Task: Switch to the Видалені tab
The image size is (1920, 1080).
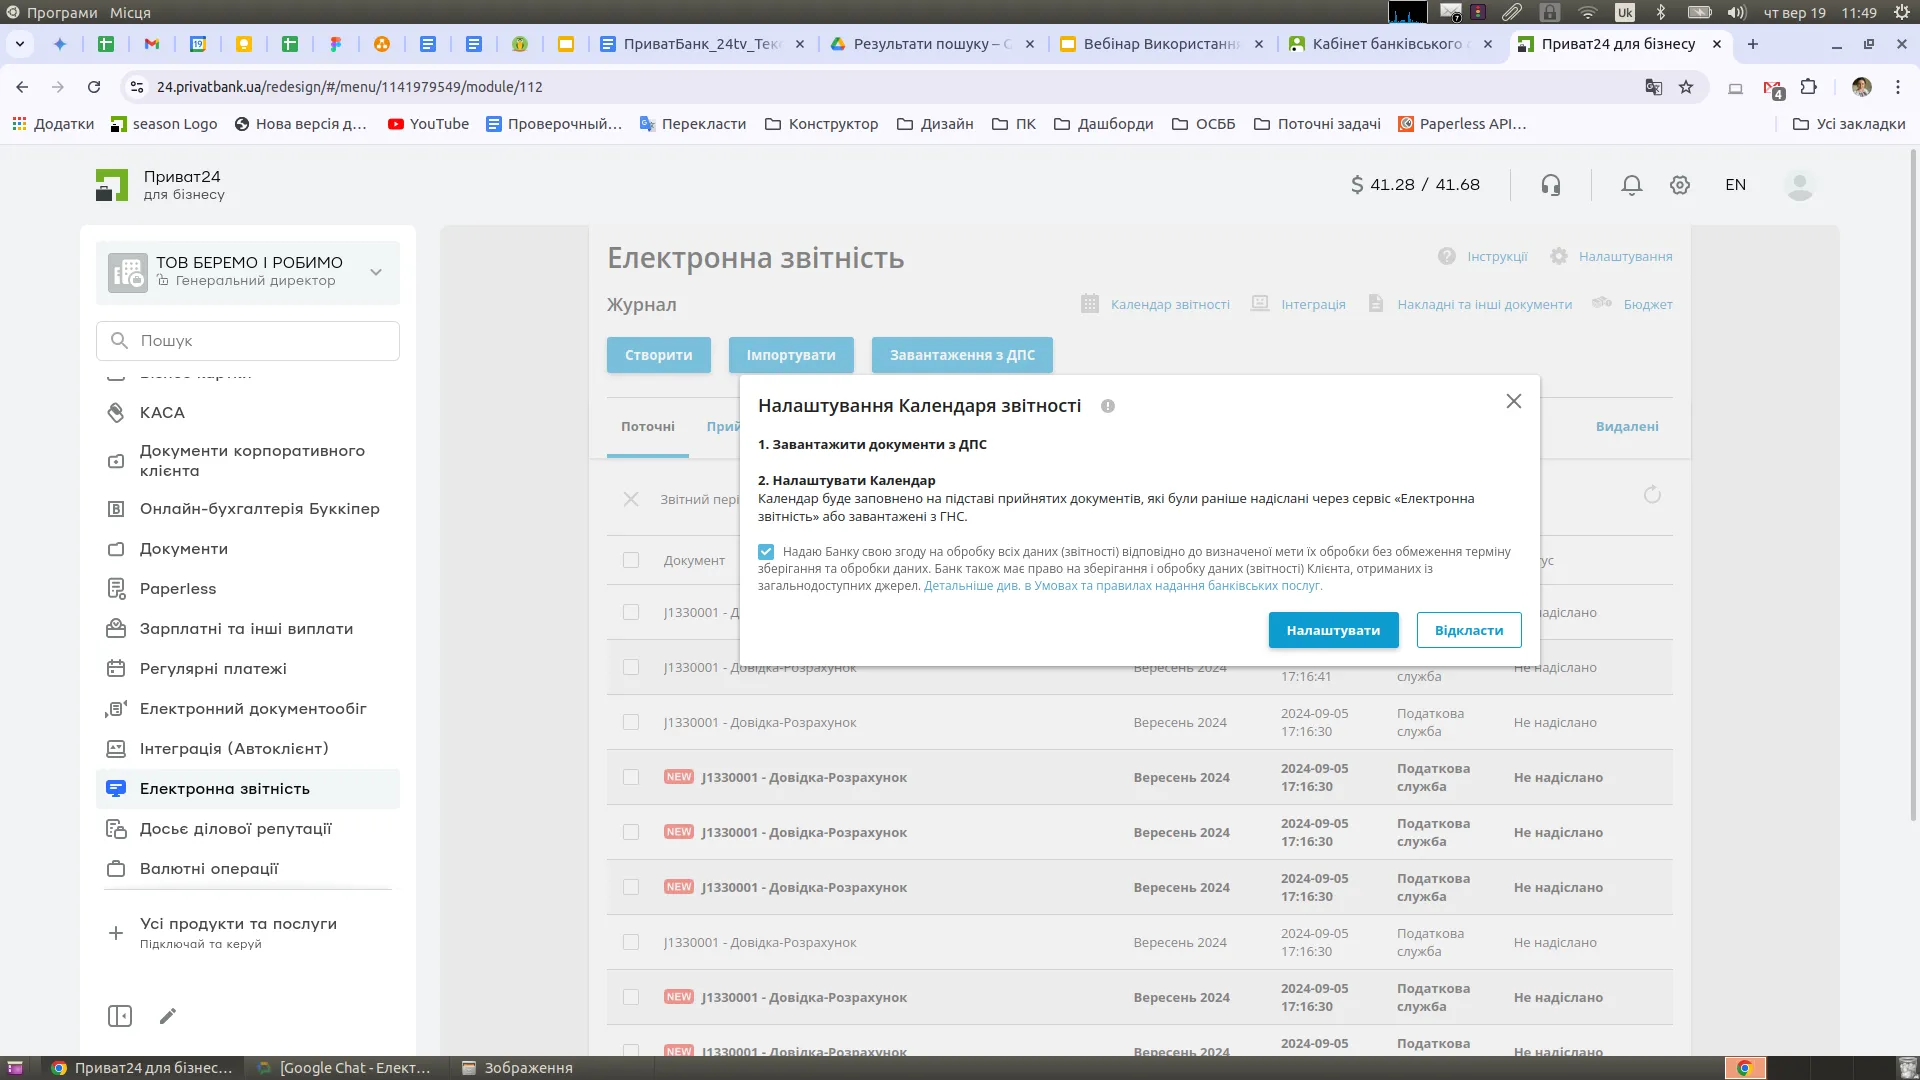Action: pos(1626,426)
